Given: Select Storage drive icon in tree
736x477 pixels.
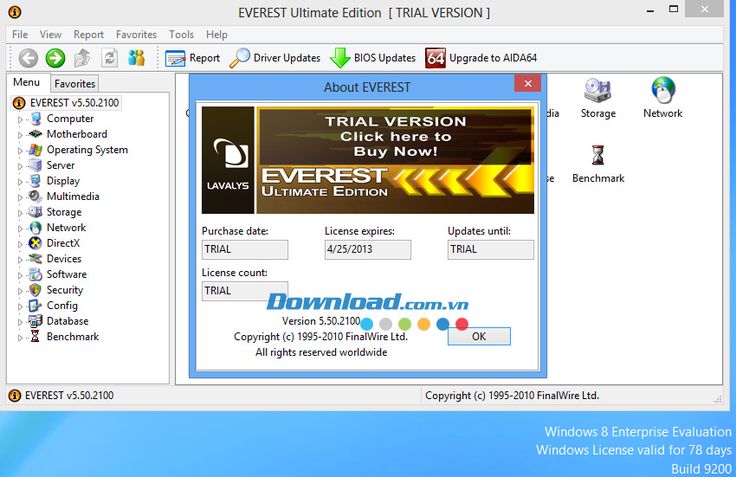Looking at the screenshot, I should coord(36,212).
